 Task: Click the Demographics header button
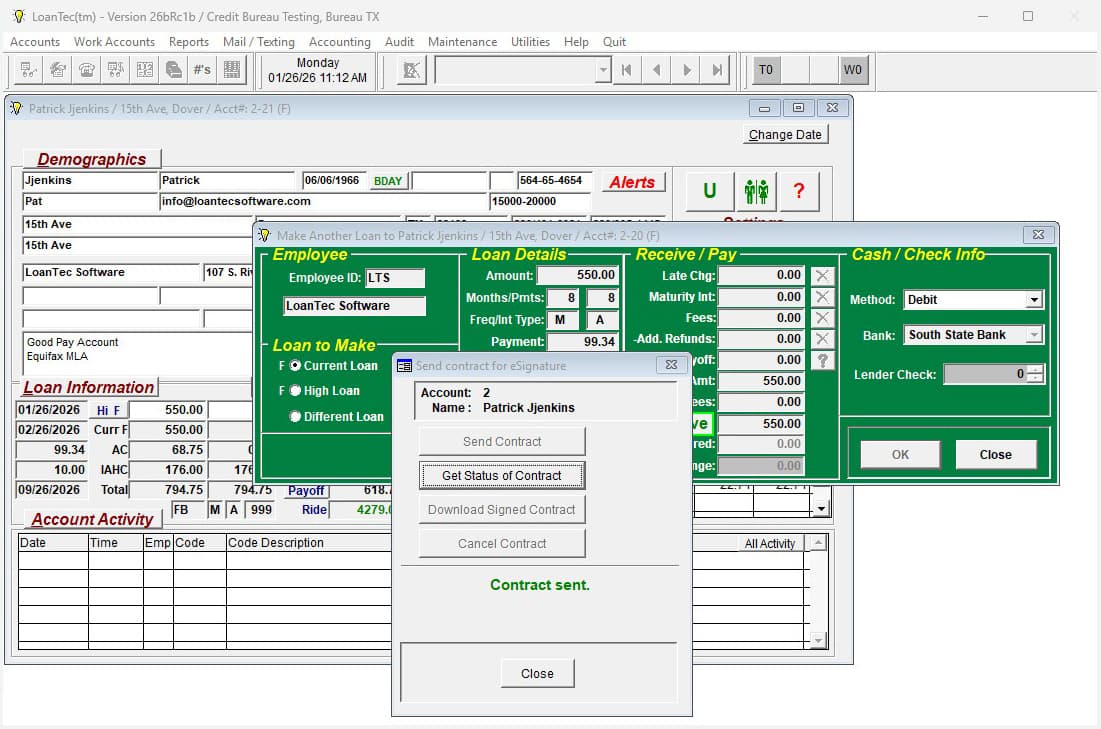pyautogui.click(x=92, y=159)
